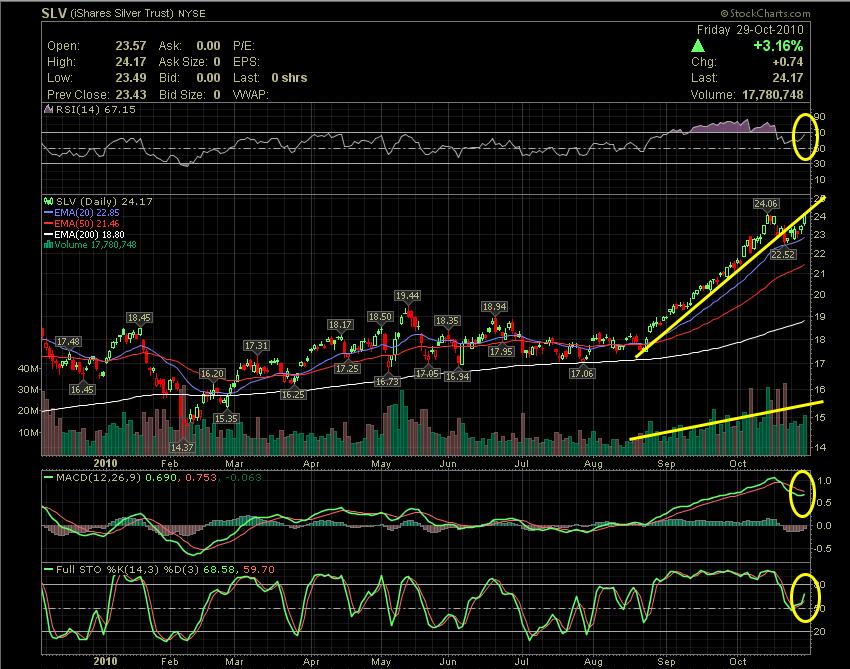Screen dimensions: 850x669
Task: Click the High value 24.17 in header
Action: pos(131,62)
